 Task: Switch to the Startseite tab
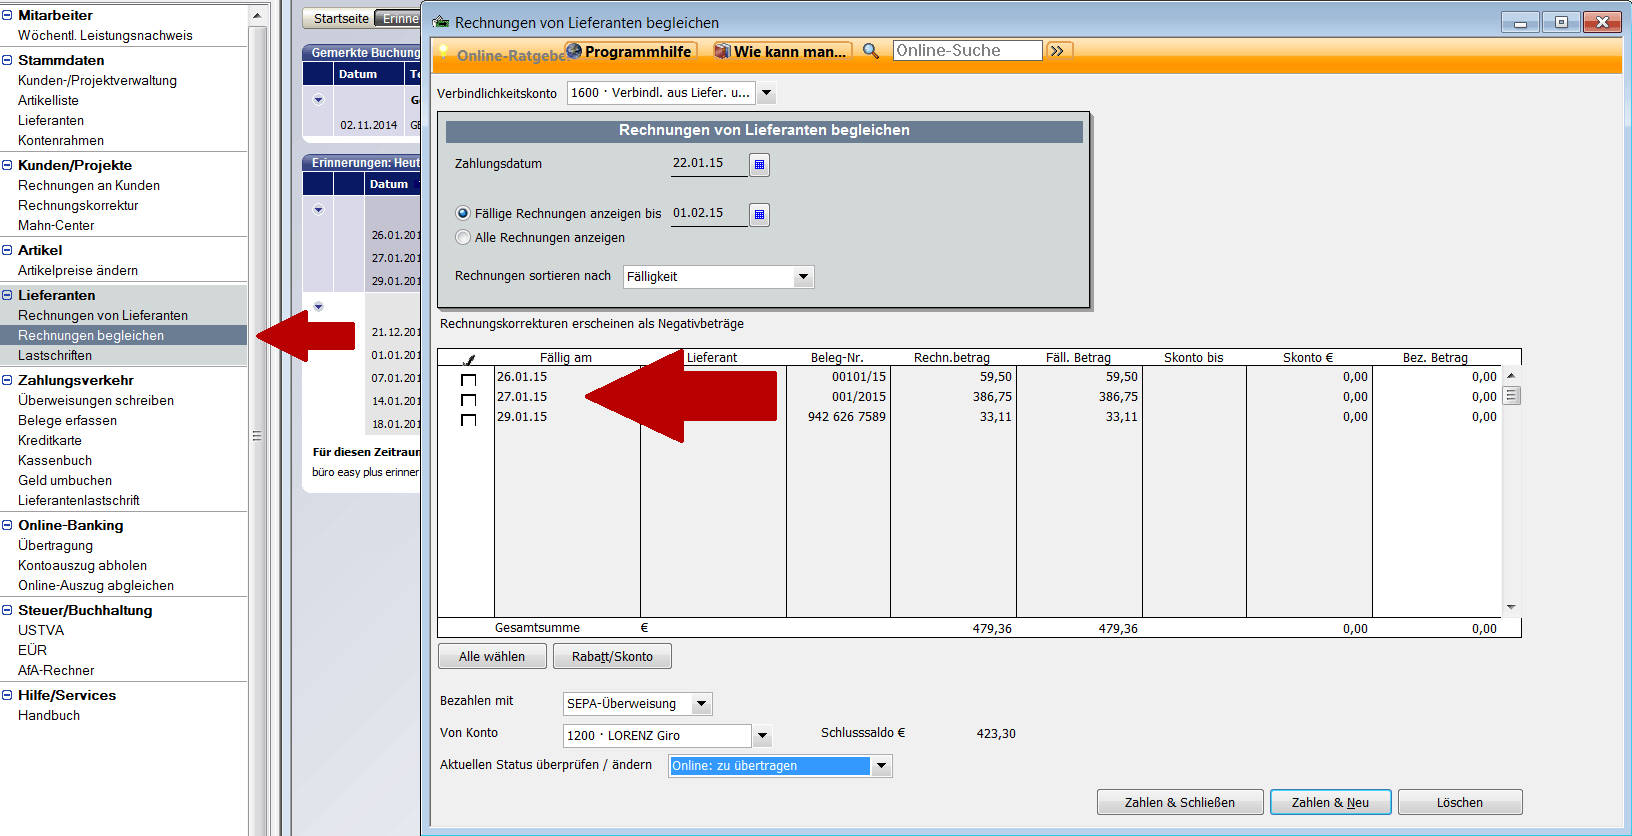click(340, 19)
